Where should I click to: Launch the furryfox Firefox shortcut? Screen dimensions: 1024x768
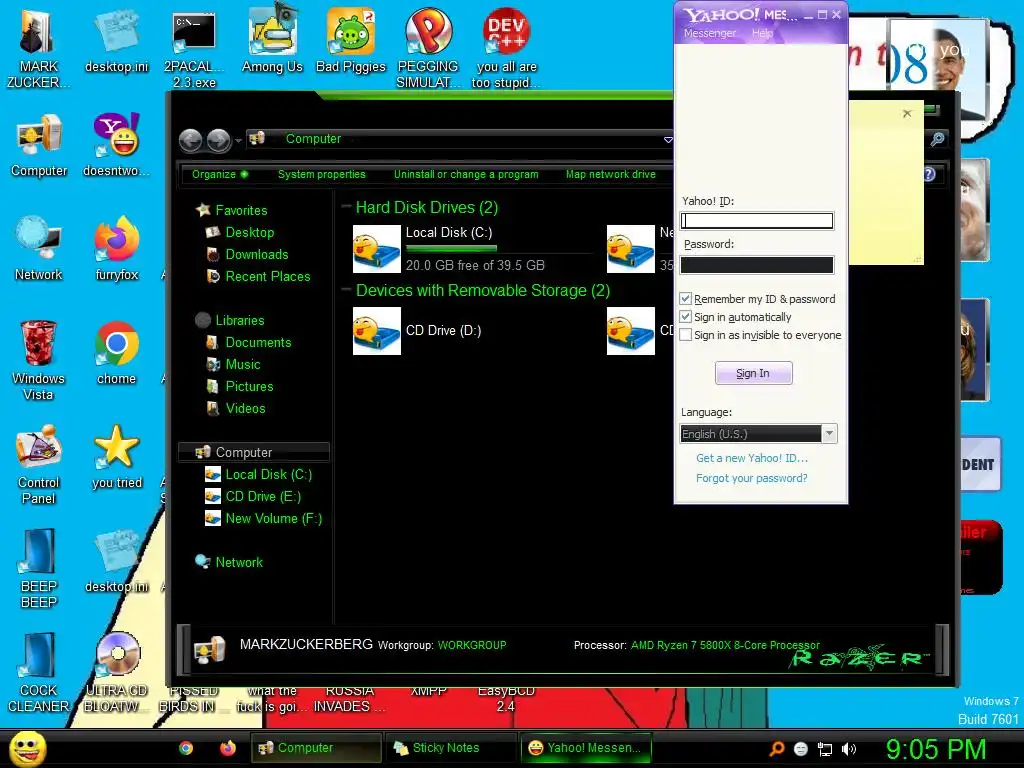116,248
